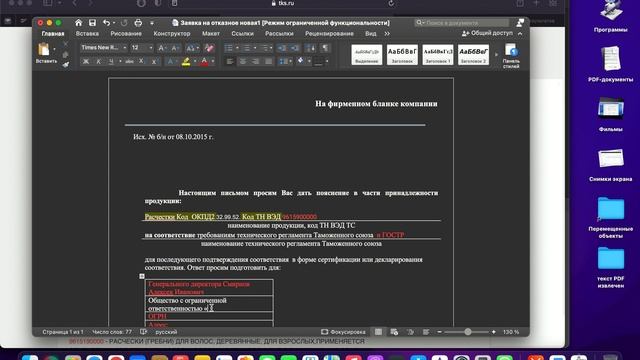
Task: Copy selection with the copy icon
Action: tap(66, 54)
